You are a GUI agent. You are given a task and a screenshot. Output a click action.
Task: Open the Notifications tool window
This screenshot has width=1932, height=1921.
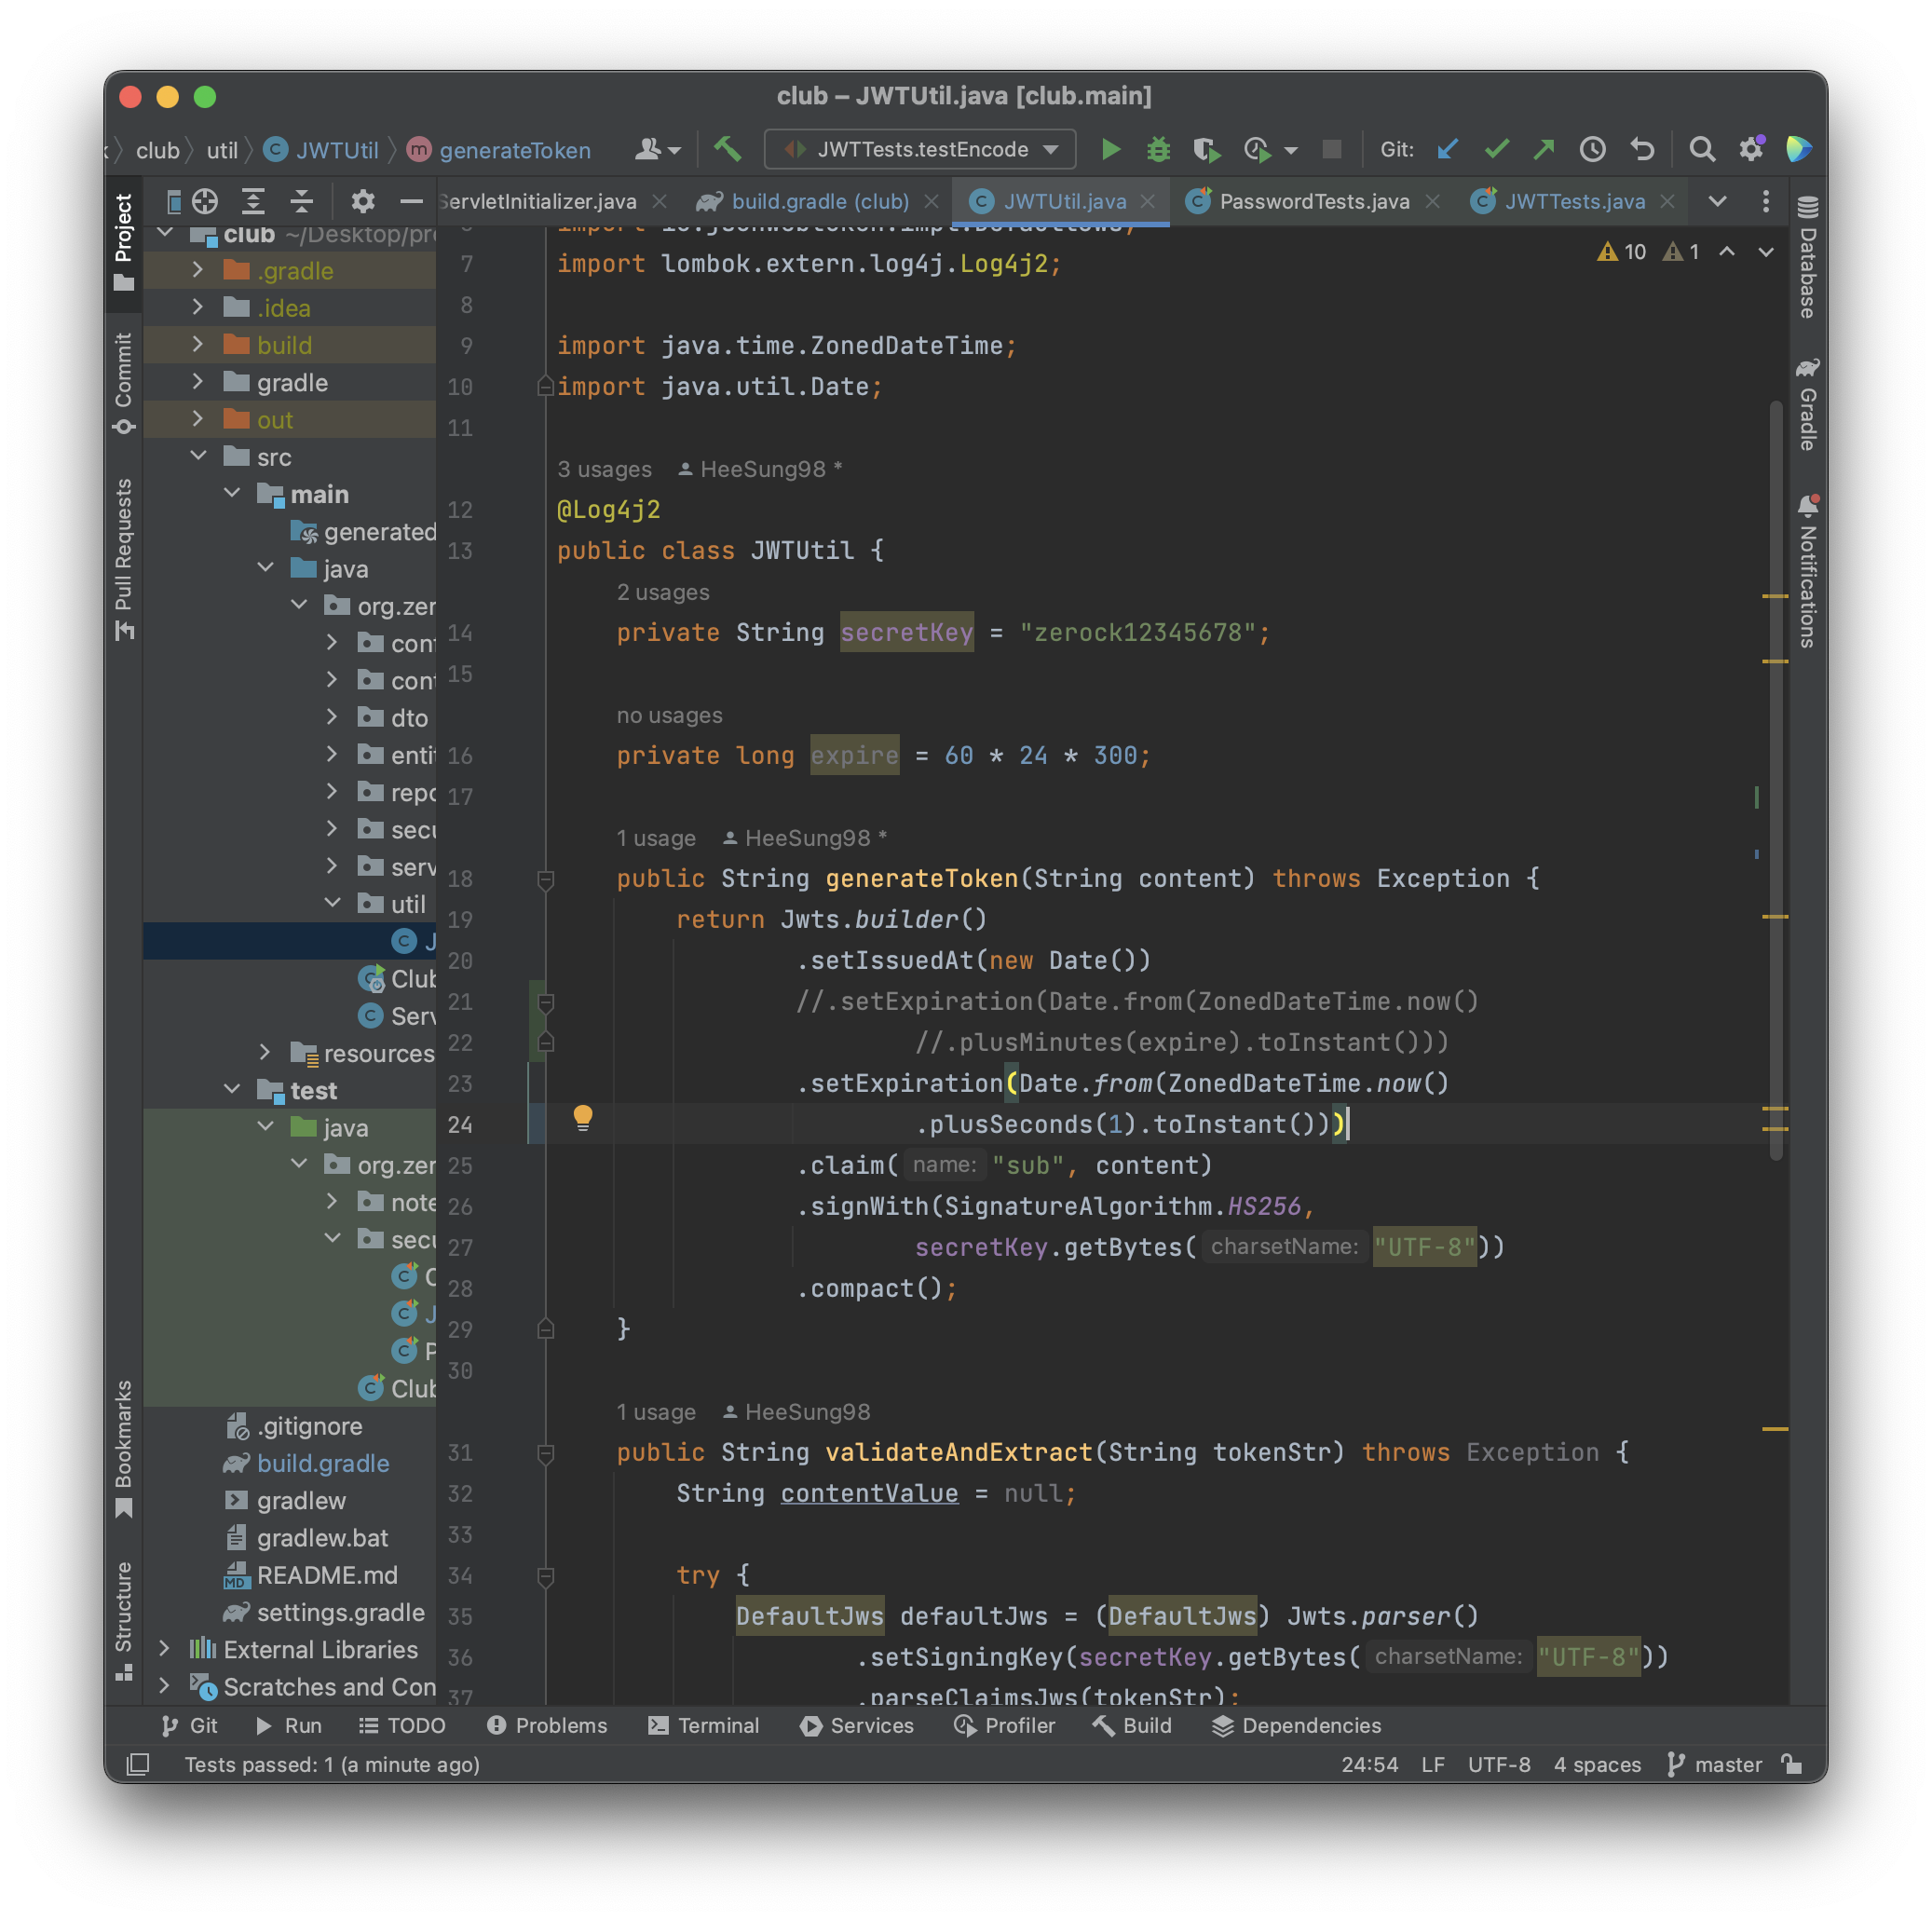tap(1807, 572)
